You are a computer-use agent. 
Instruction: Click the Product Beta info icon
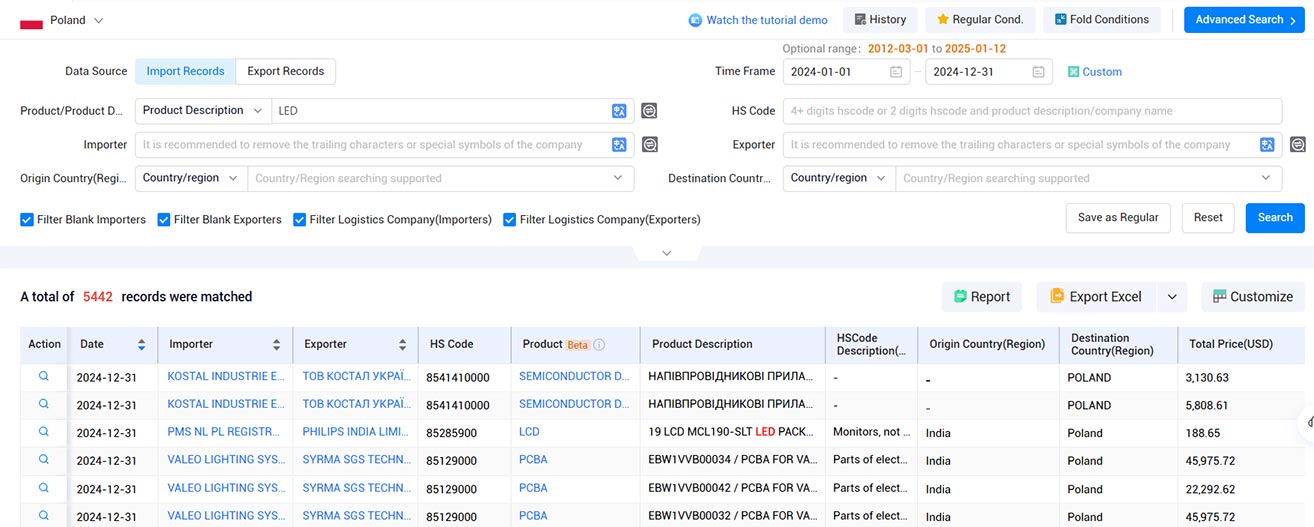click(599, 344)
